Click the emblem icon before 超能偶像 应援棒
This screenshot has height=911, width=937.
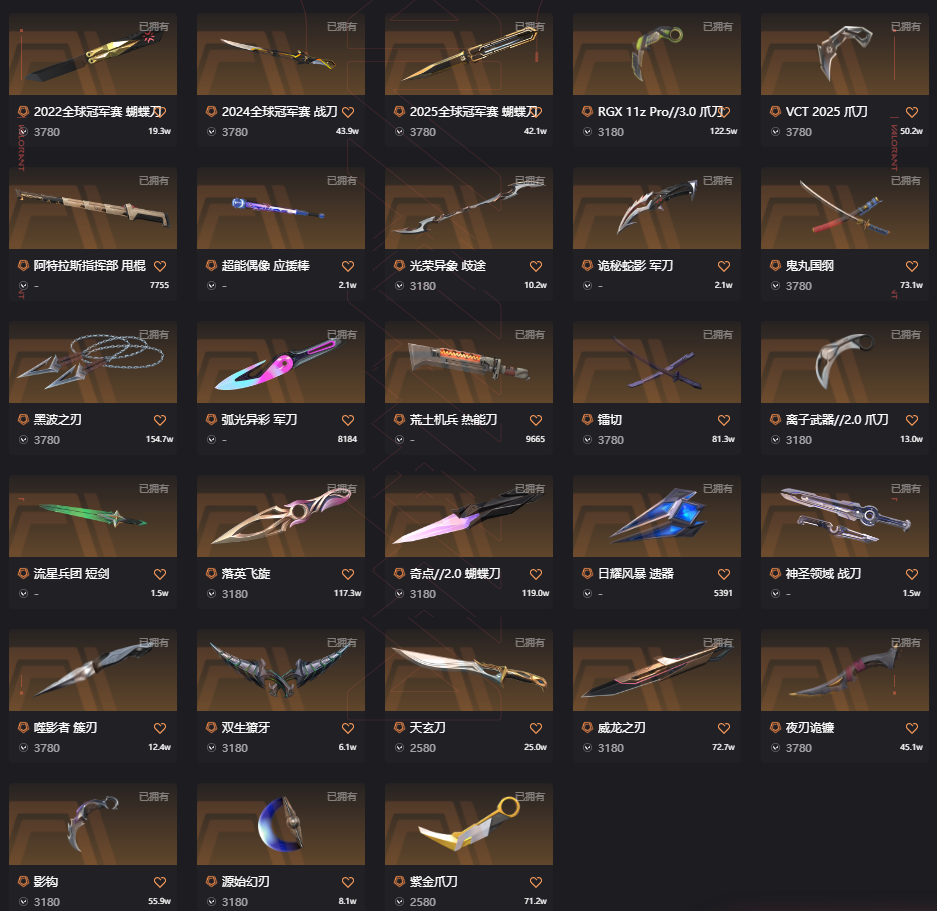click(211, 265)
